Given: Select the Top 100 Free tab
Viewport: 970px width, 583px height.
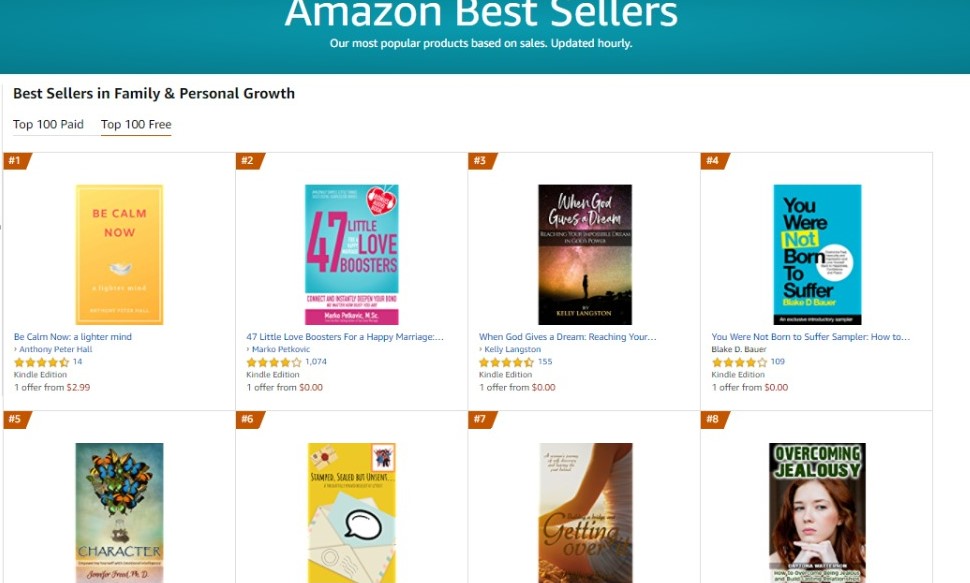Looking at the screenshot, I should click(136, 125).
